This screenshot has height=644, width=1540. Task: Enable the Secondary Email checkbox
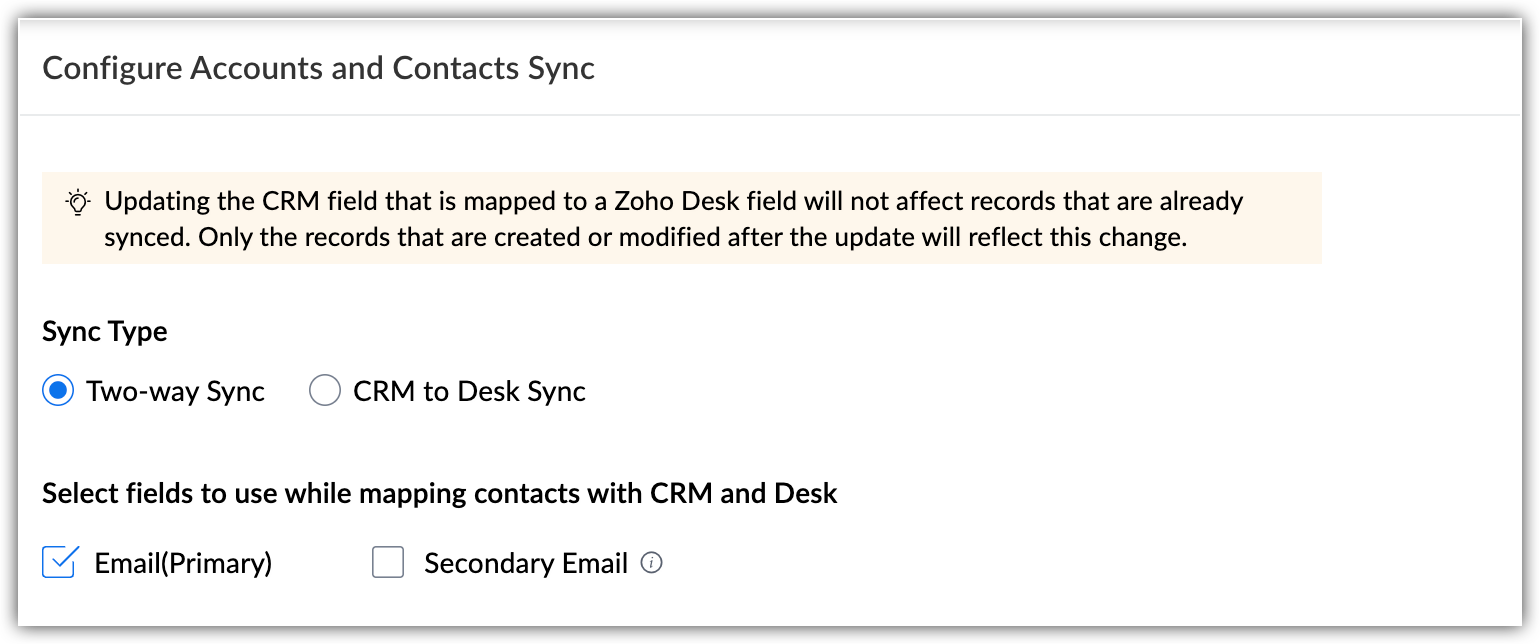[388, 563]
